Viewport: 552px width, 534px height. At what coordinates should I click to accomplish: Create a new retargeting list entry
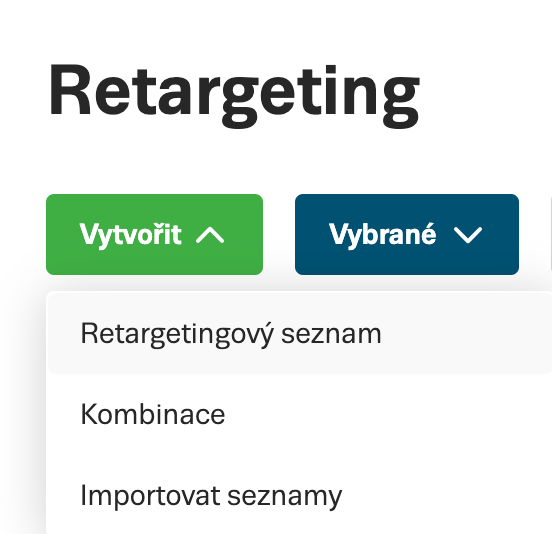click(x=300, y=334)
